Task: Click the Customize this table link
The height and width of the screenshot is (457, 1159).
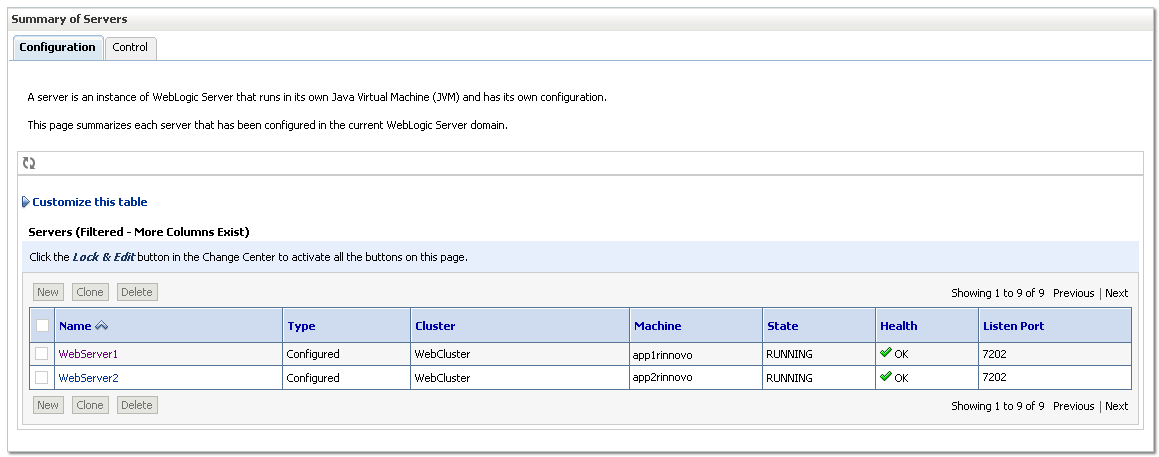Action: (x=89, y=202)
